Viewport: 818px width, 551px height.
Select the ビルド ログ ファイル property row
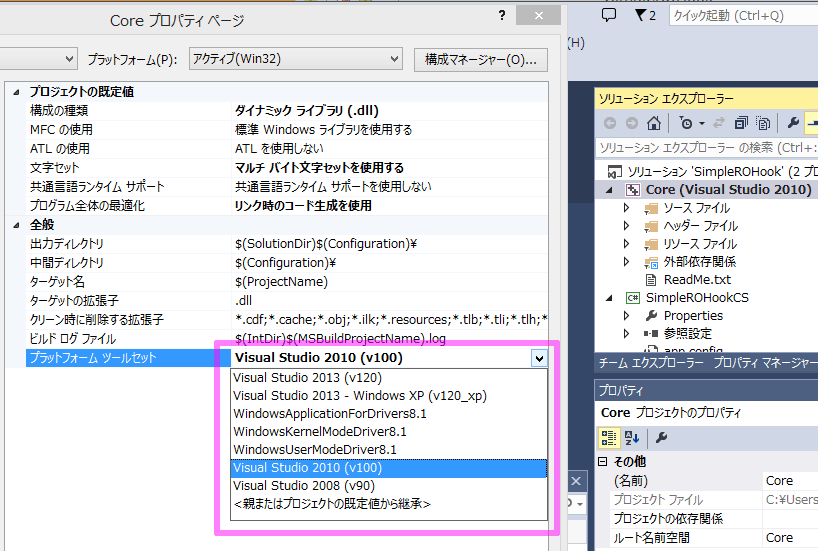(287, 339)
